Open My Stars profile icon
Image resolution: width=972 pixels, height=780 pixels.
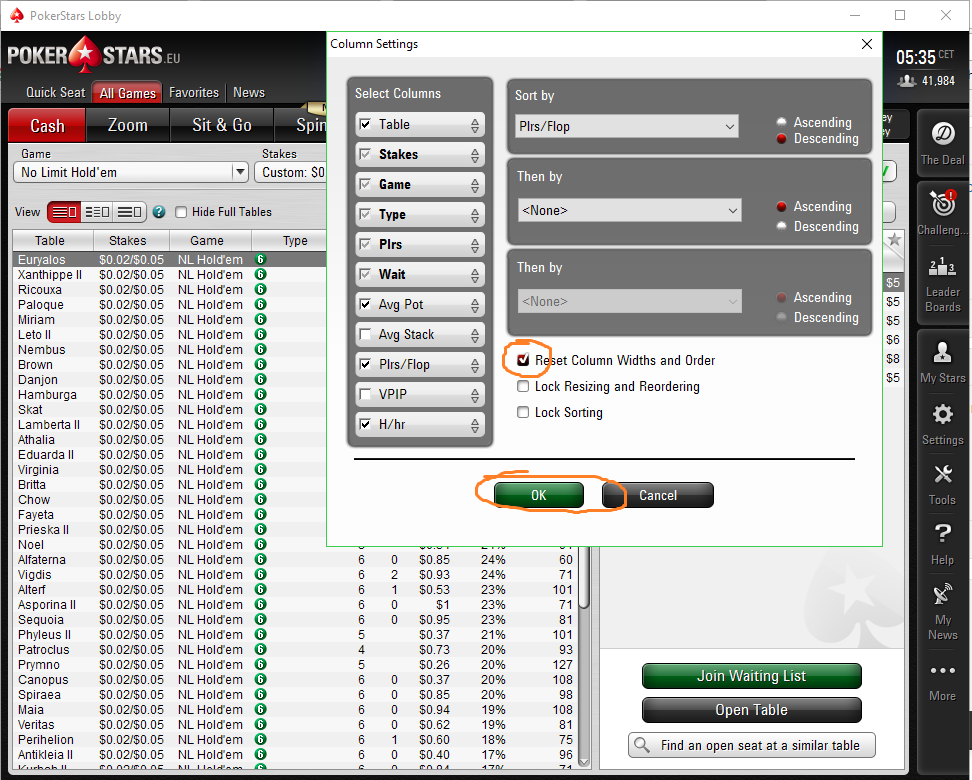[x=942, y=353]
